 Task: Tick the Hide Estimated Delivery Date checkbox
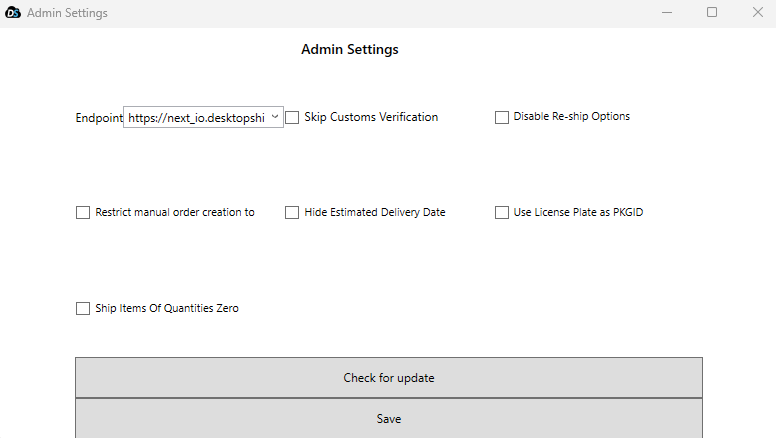click(292, 212)
